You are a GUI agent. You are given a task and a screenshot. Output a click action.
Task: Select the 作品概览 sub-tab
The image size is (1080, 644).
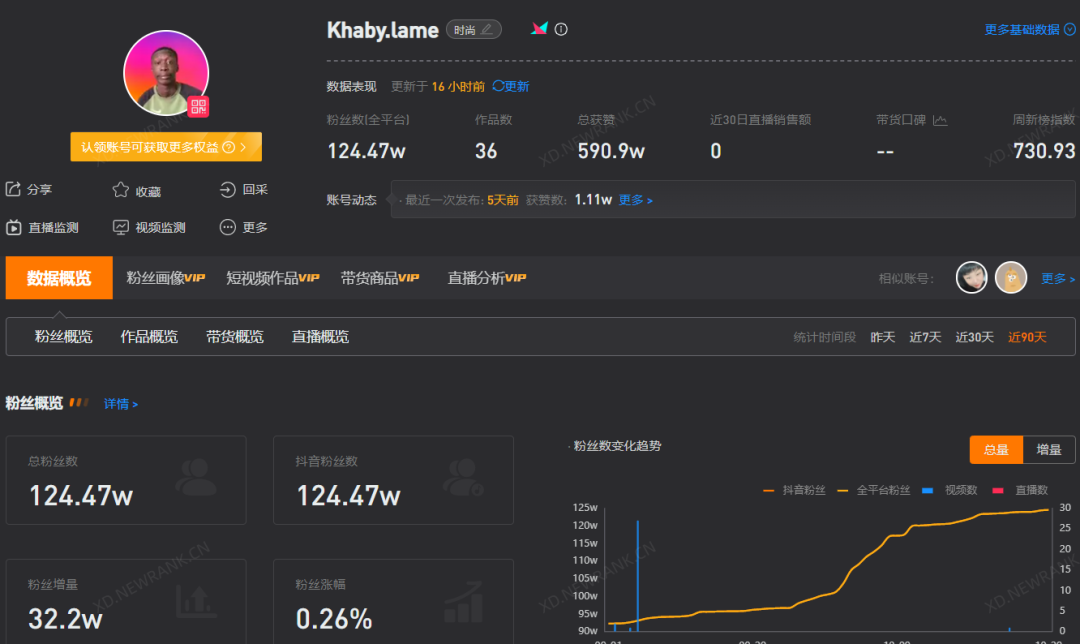point(149,336)
